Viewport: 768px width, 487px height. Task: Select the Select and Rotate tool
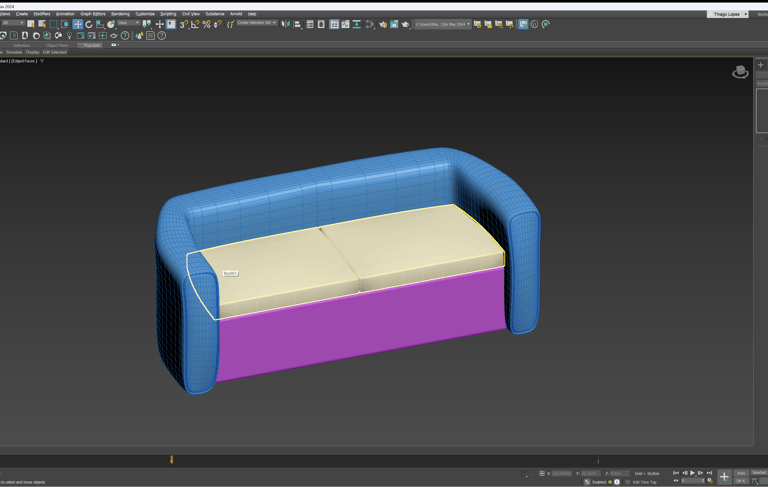(89, 24)
